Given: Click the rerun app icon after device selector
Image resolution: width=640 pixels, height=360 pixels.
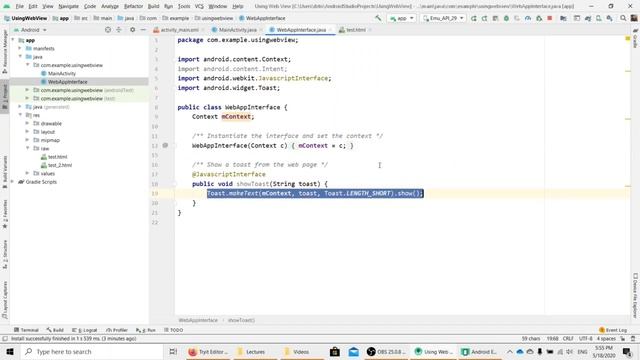Looking at the screenshot, I should pos(473,18).
